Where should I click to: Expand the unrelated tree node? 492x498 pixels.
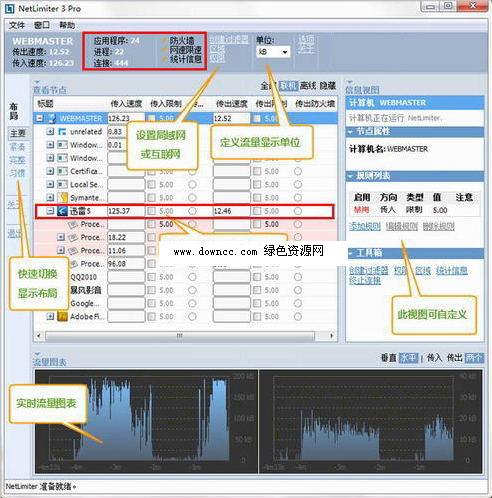point(50,132)
